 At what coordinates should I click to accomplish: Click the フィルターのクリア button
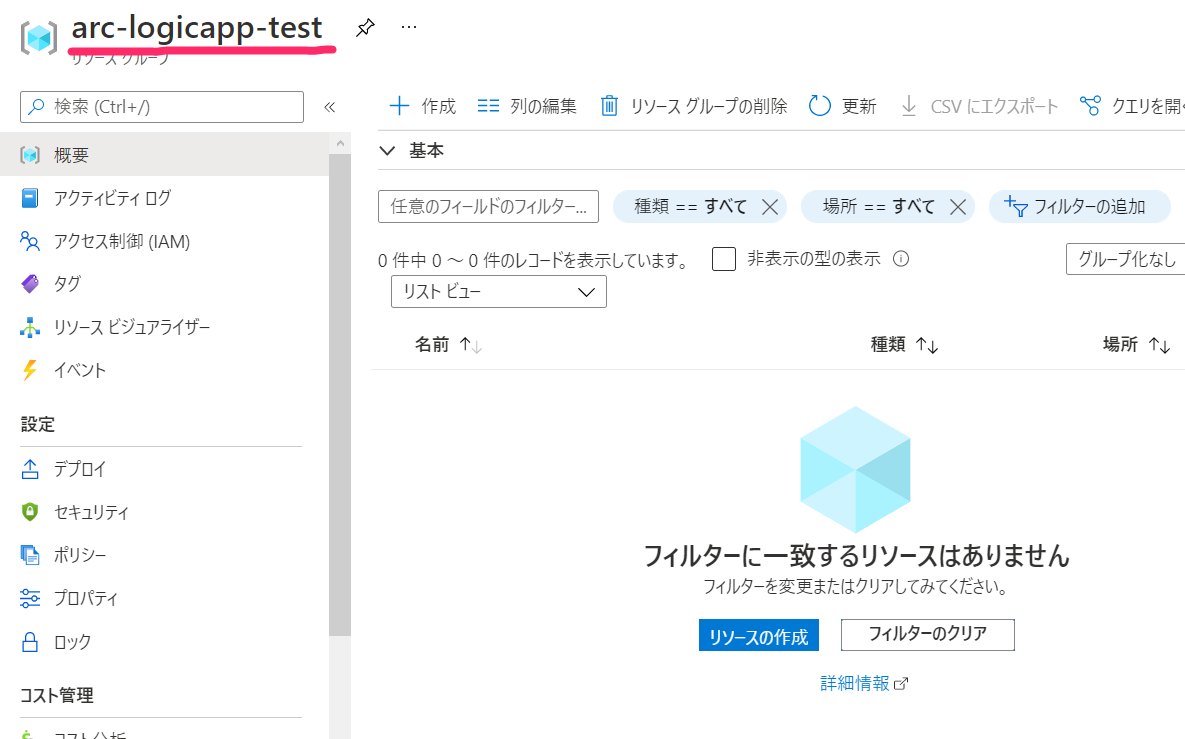(x=927, y=635)
